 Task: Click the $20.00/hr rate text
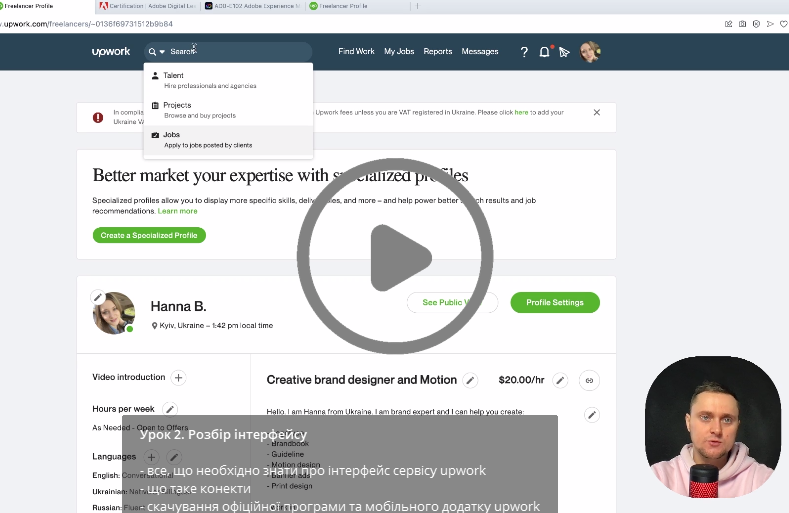pos(521,380)
